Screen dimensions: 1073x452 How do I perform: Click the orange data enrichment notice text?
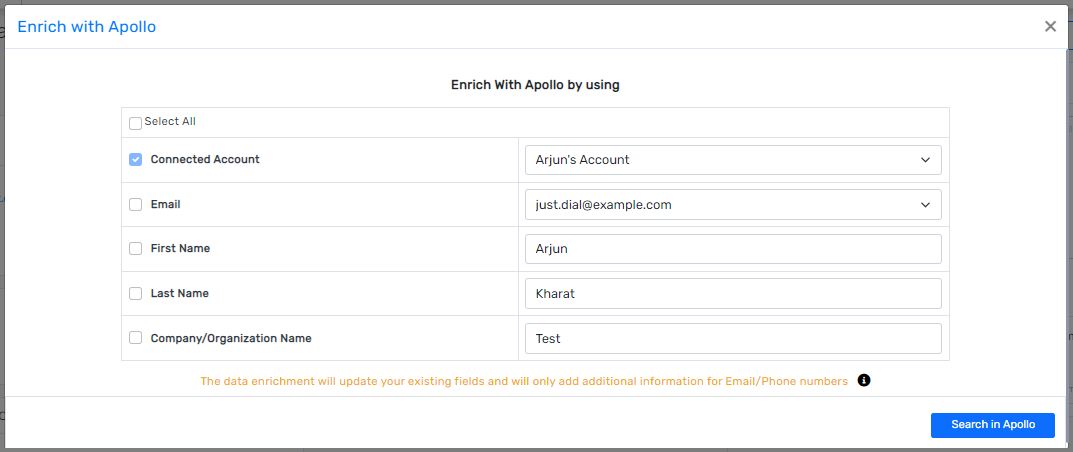tap(524, 381)
